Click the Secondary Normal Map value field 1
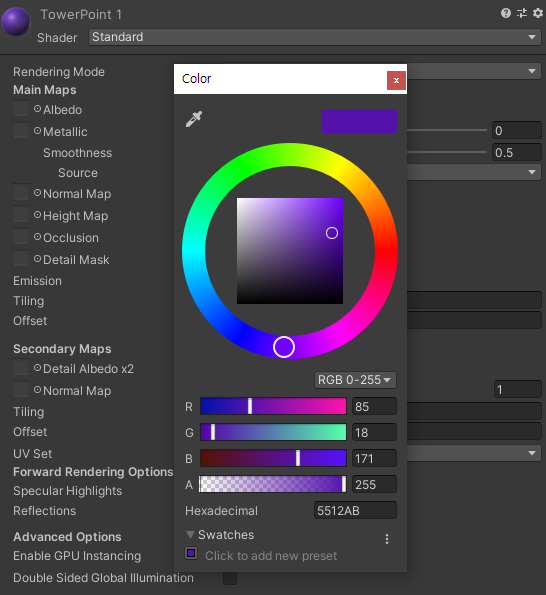Image resolution: width=546 pixels, height=595 pixels. (518, 390)
